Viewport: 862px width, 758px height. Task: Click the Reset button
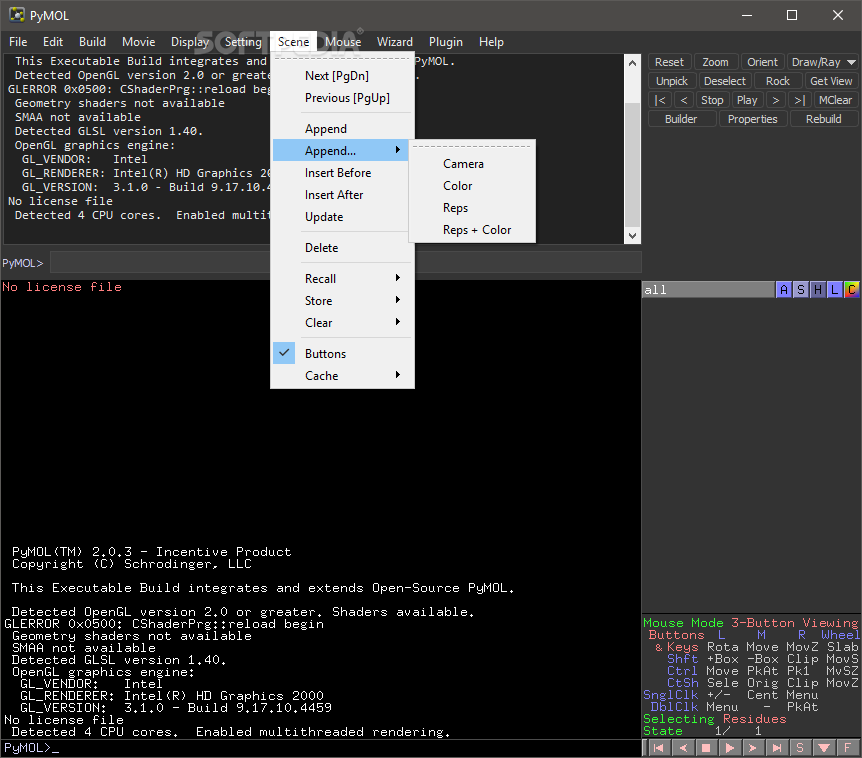coord(670,62)
